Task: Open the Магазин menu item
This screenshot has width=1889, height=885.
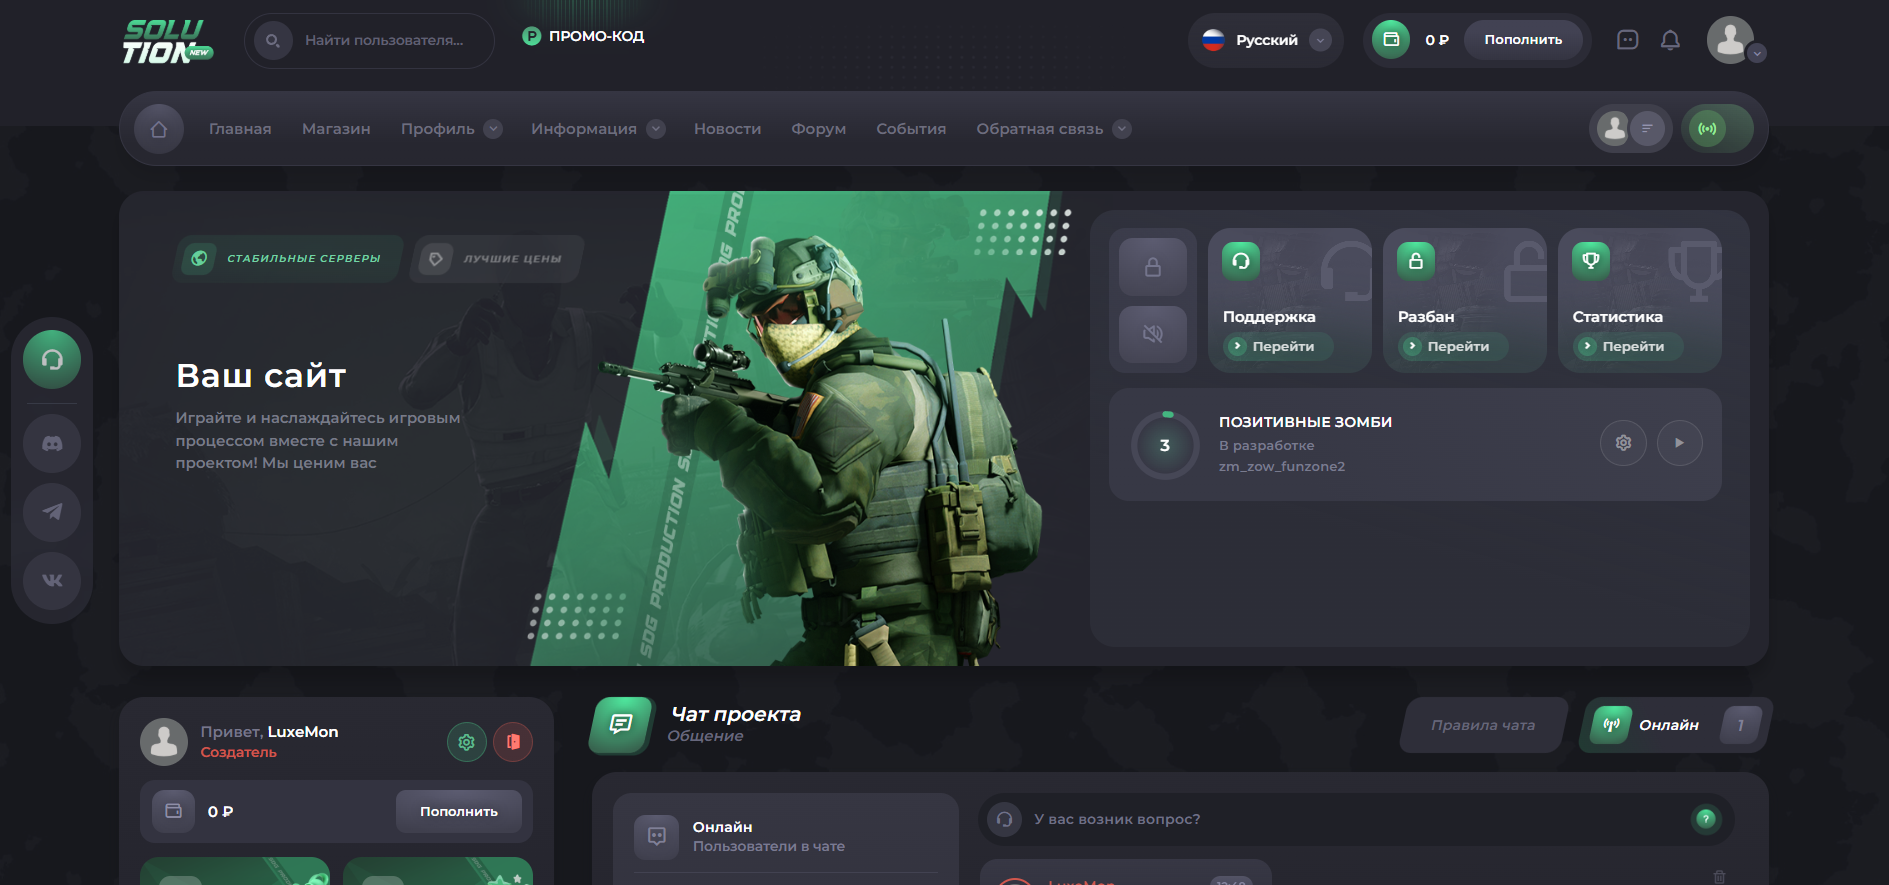Action: point(336,129)
